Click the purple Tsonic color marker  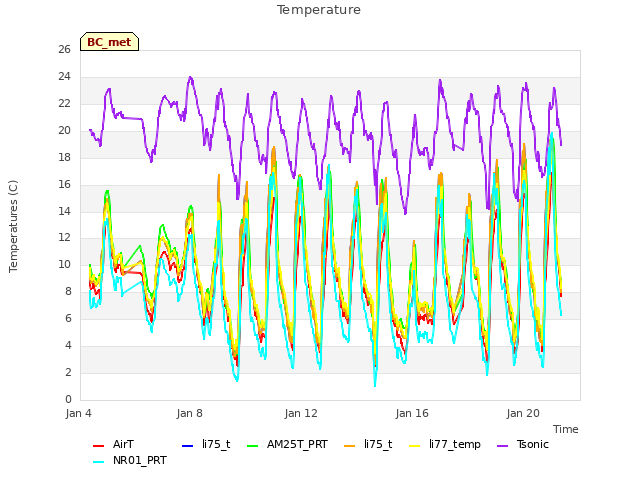pyautogui.click(x=502, y=445)
